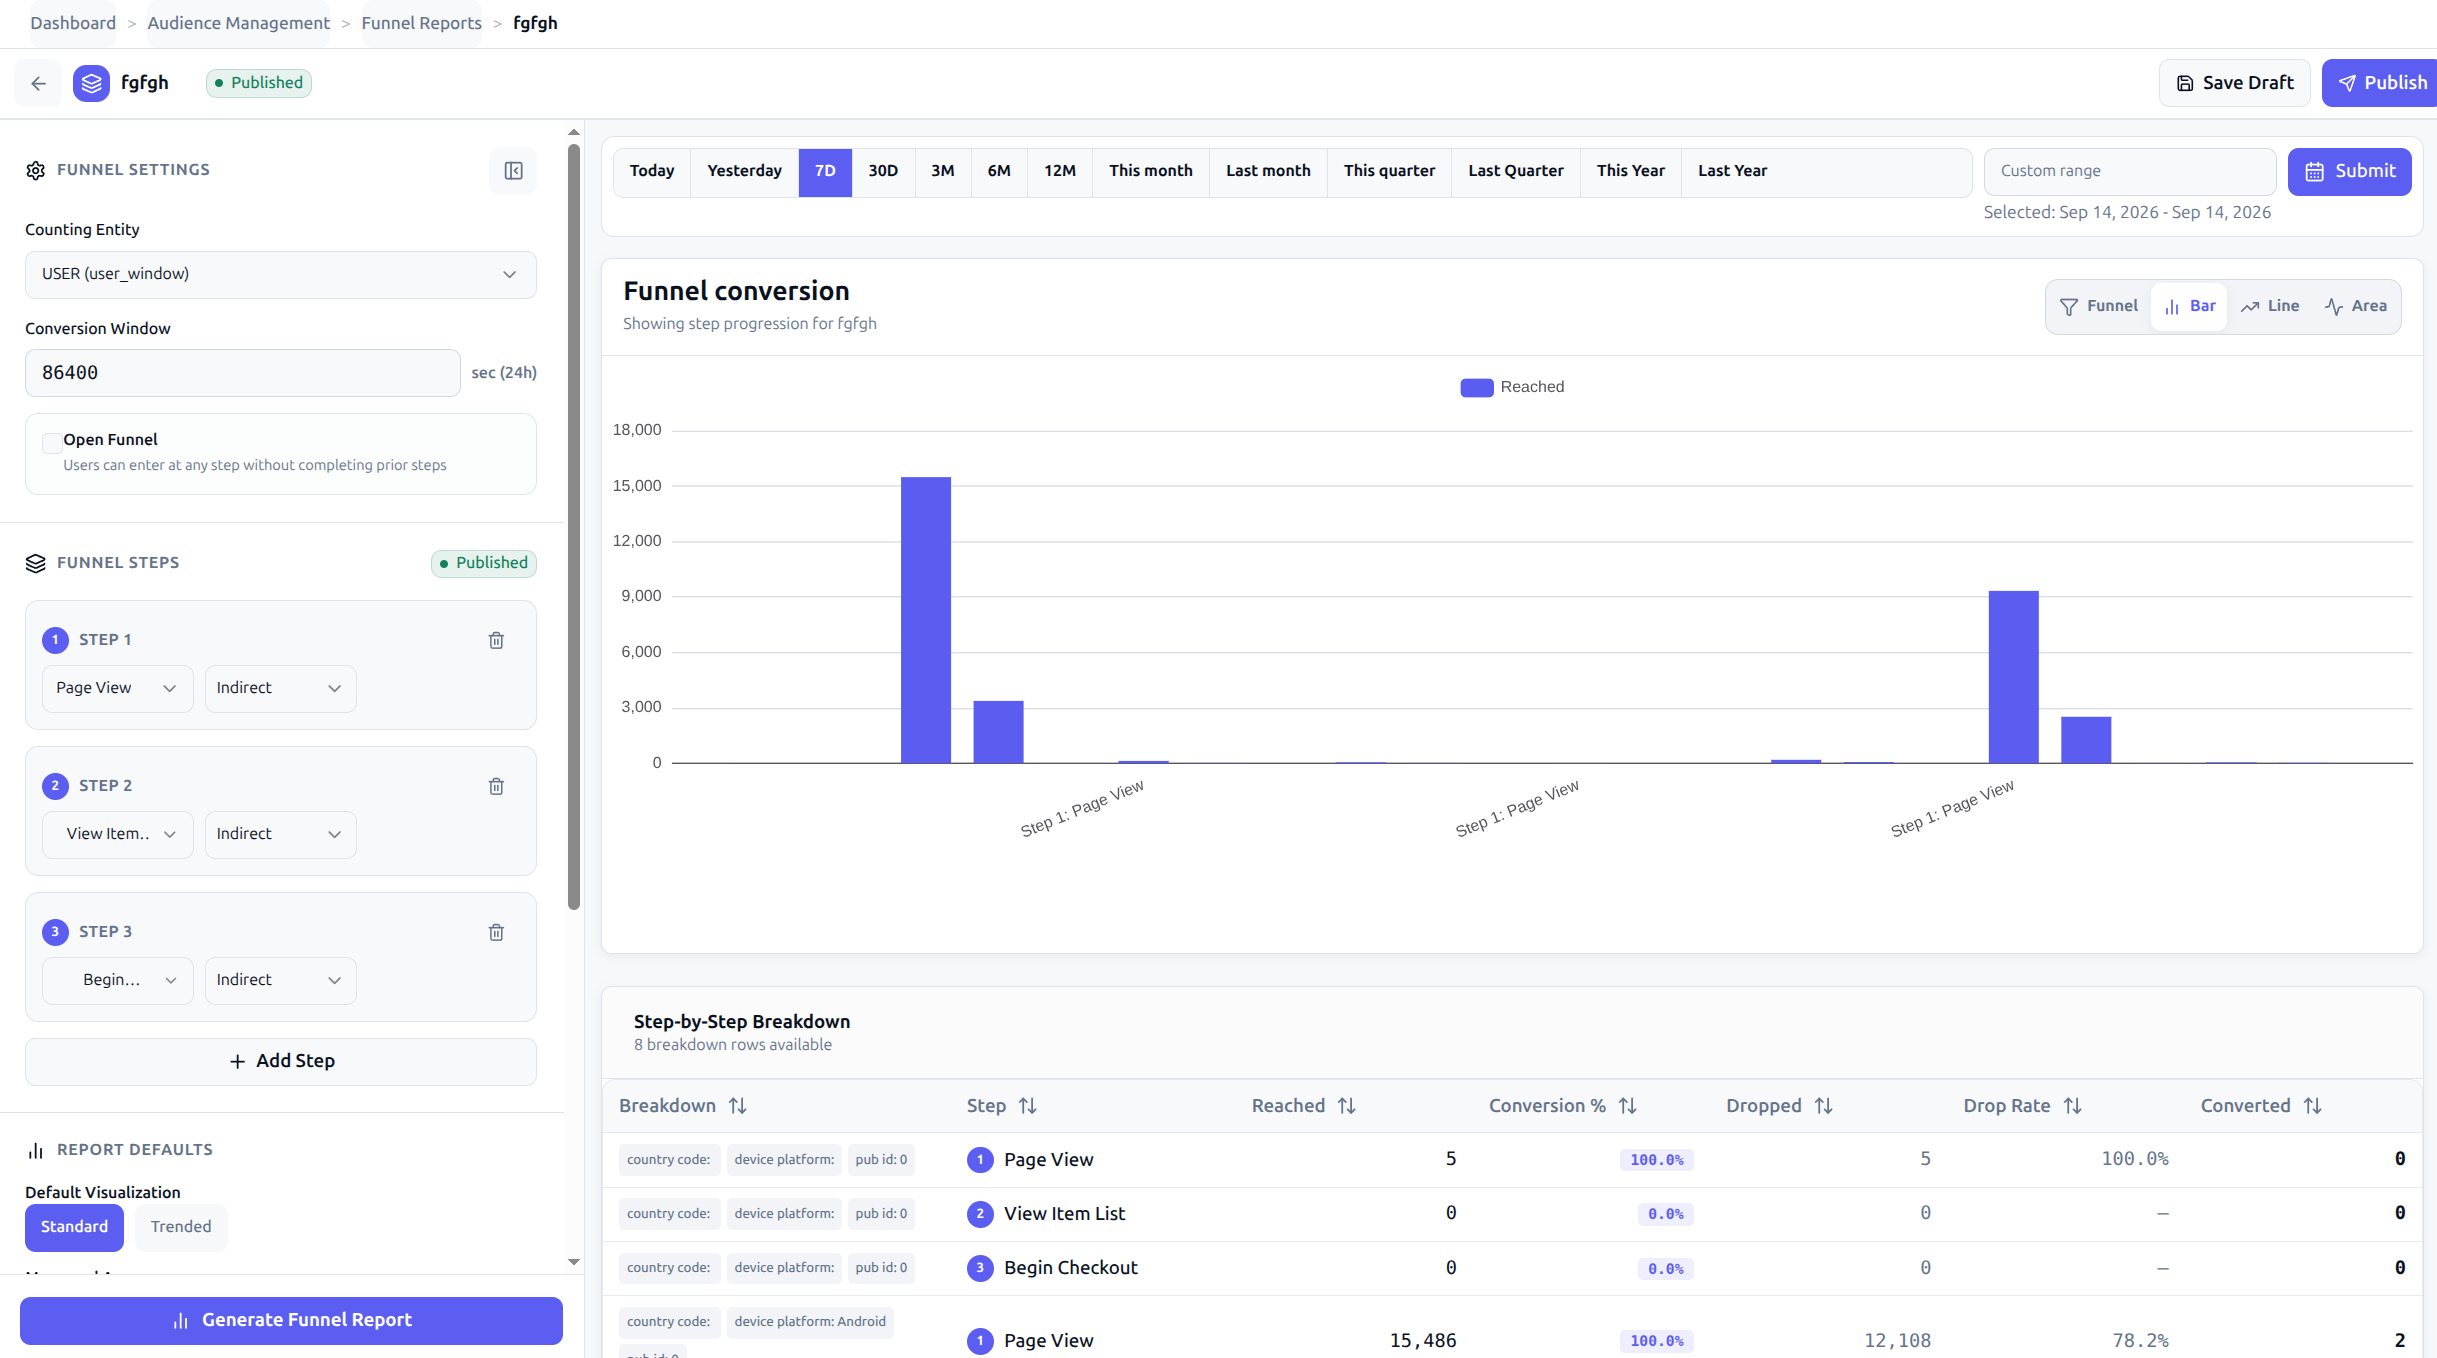2437x1358 pixels.
Task: Sort table by Dropped column icon
Action: point(1824,1106)
